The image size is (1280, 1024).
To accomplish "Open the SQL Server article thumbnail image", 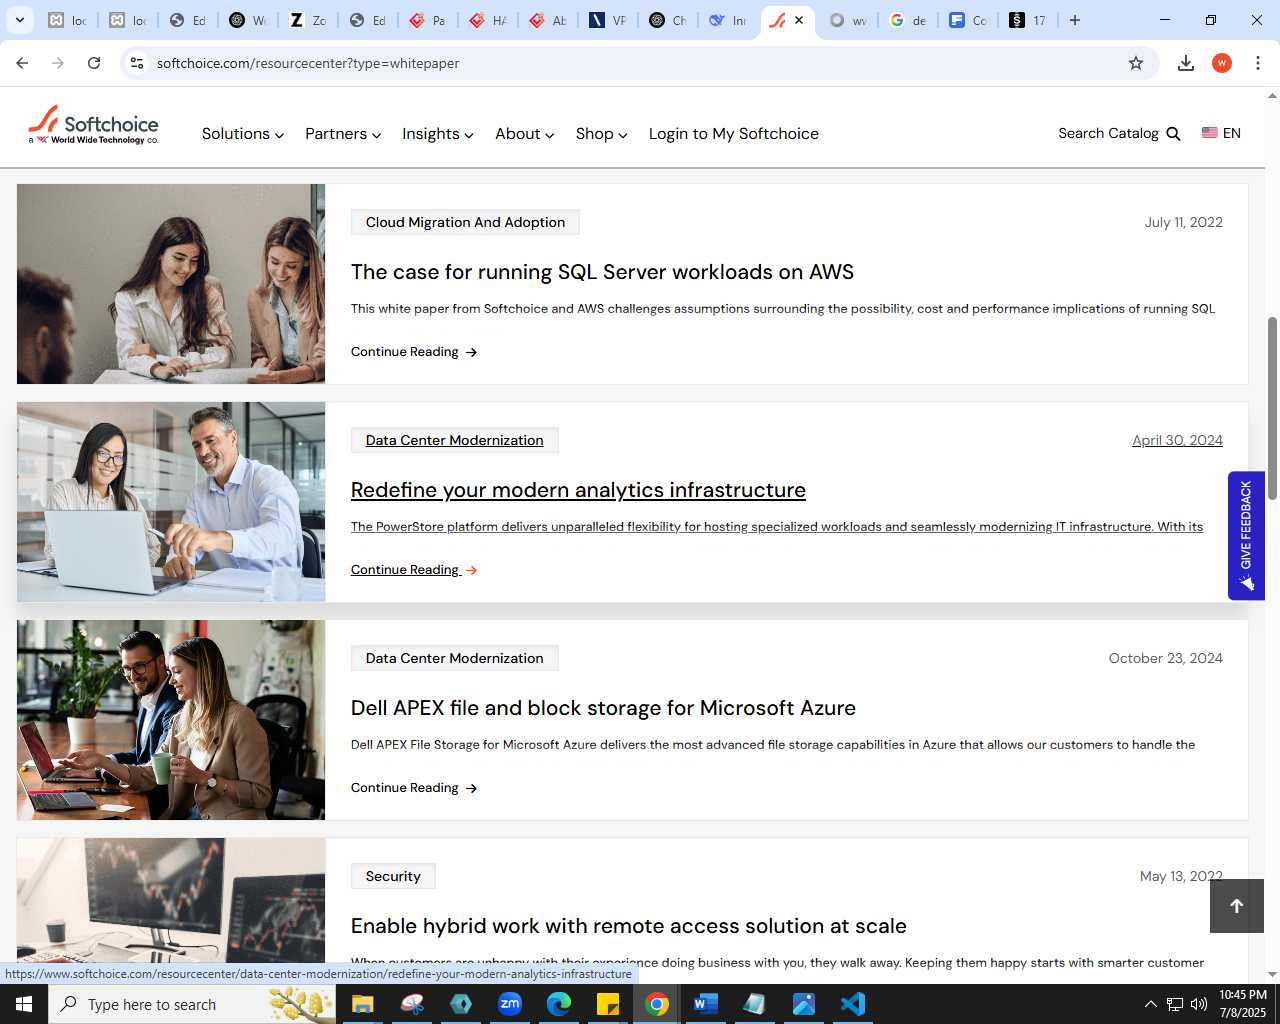I will point(171,284).
